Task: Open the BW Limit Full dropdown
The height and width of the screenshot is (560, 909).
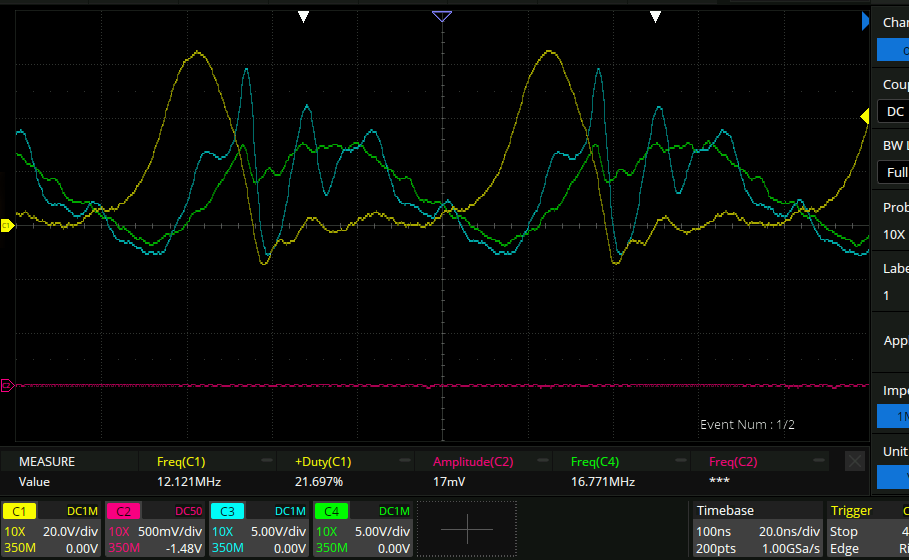Action: 892,173
